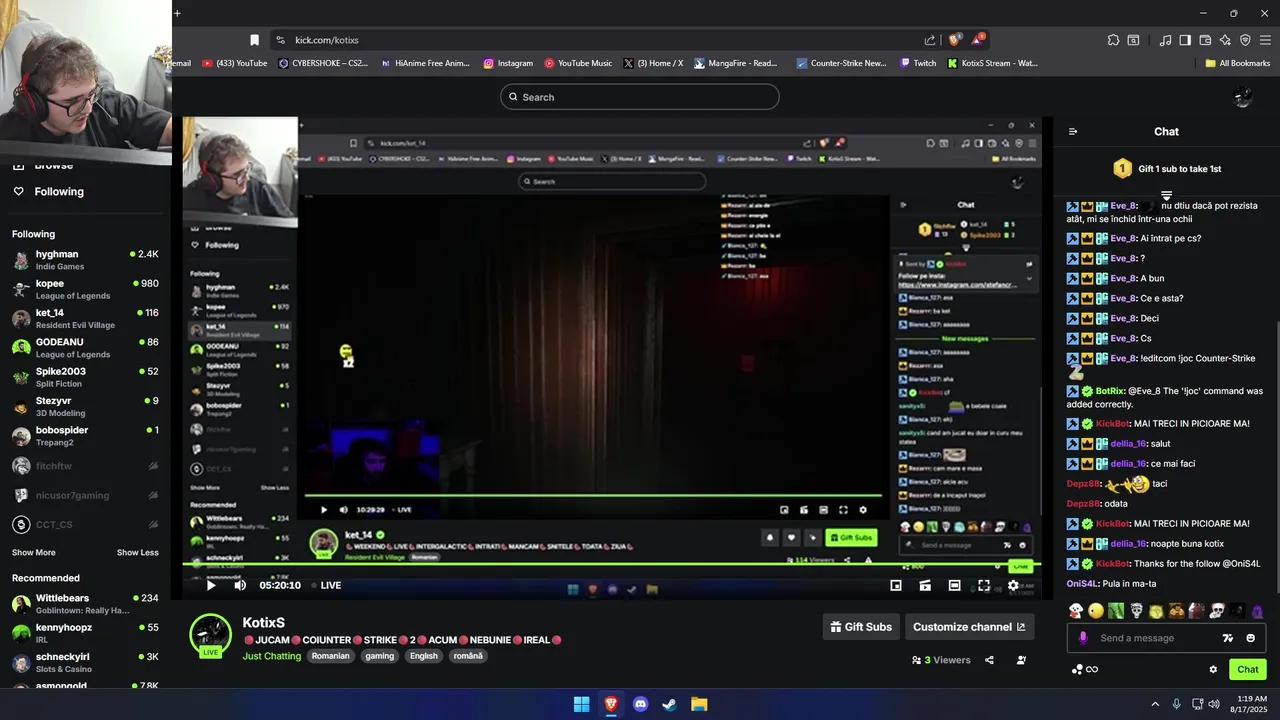Click the Gift Subs button
Screen dimensions: 1280x720
(861, 627)
